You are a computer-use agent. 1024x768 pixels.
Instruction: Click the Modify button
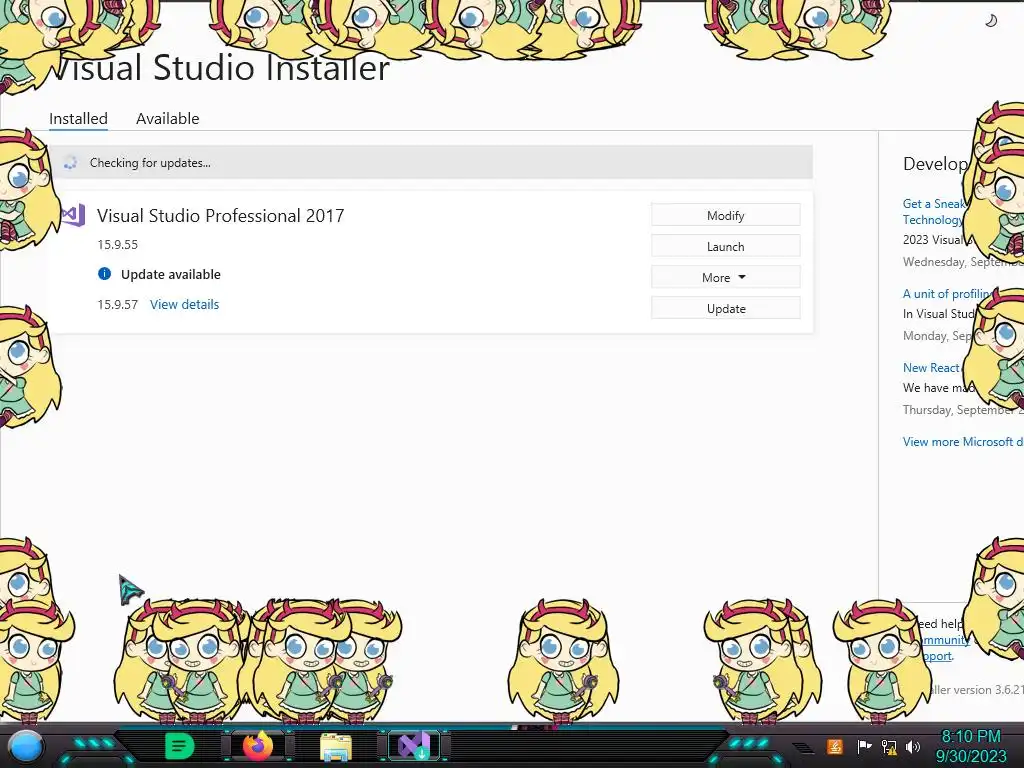726,216
